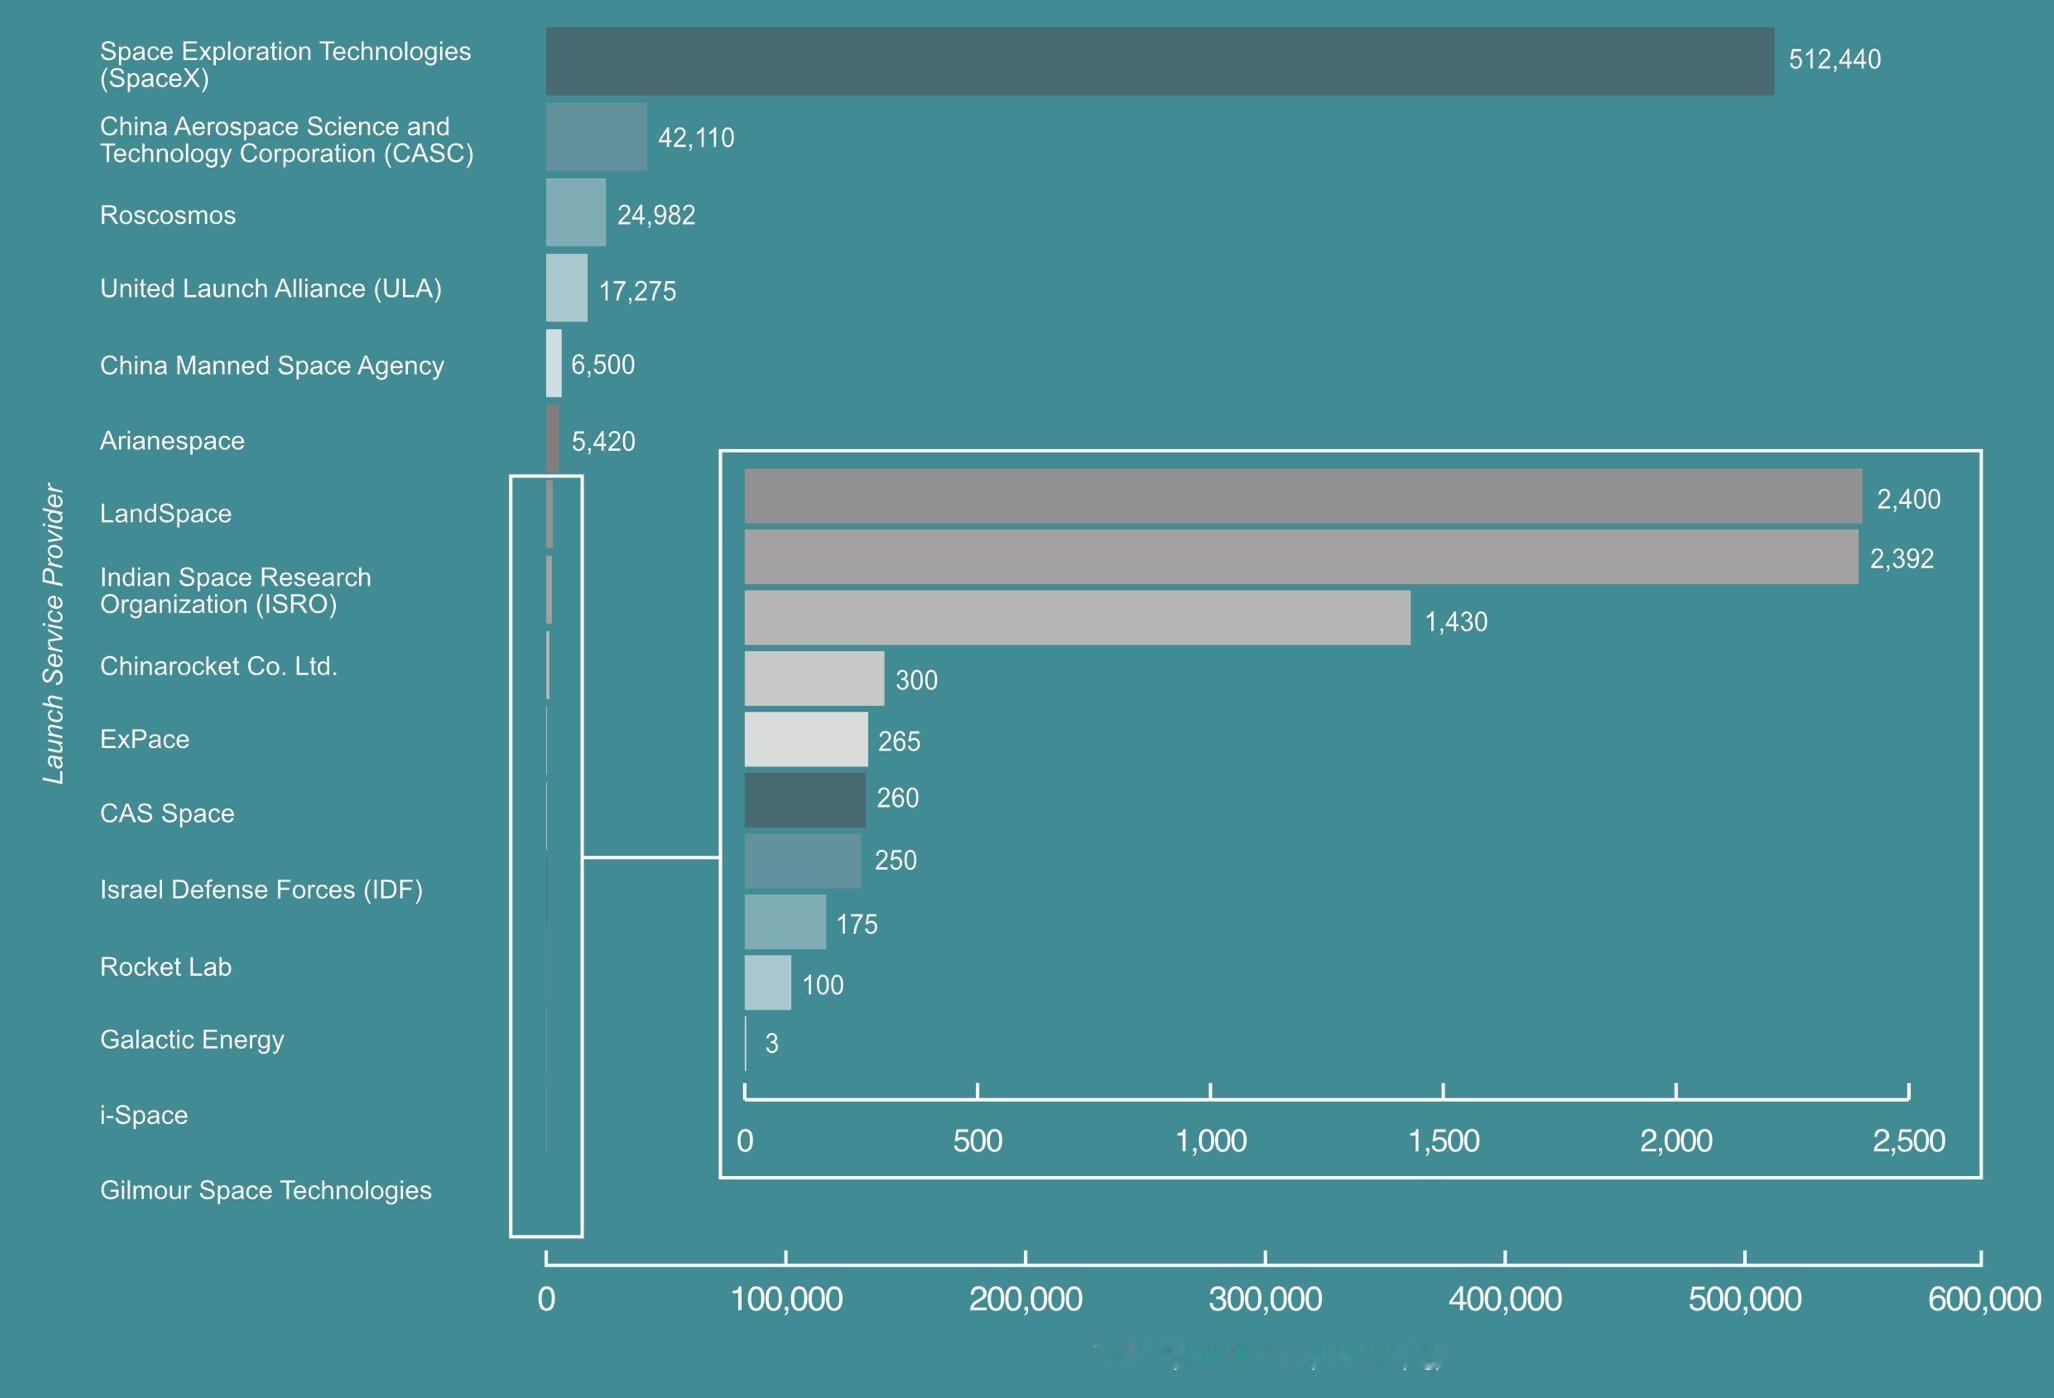
Task: Click the SpaceX bar in main chart
Action: pos(1160,62)
